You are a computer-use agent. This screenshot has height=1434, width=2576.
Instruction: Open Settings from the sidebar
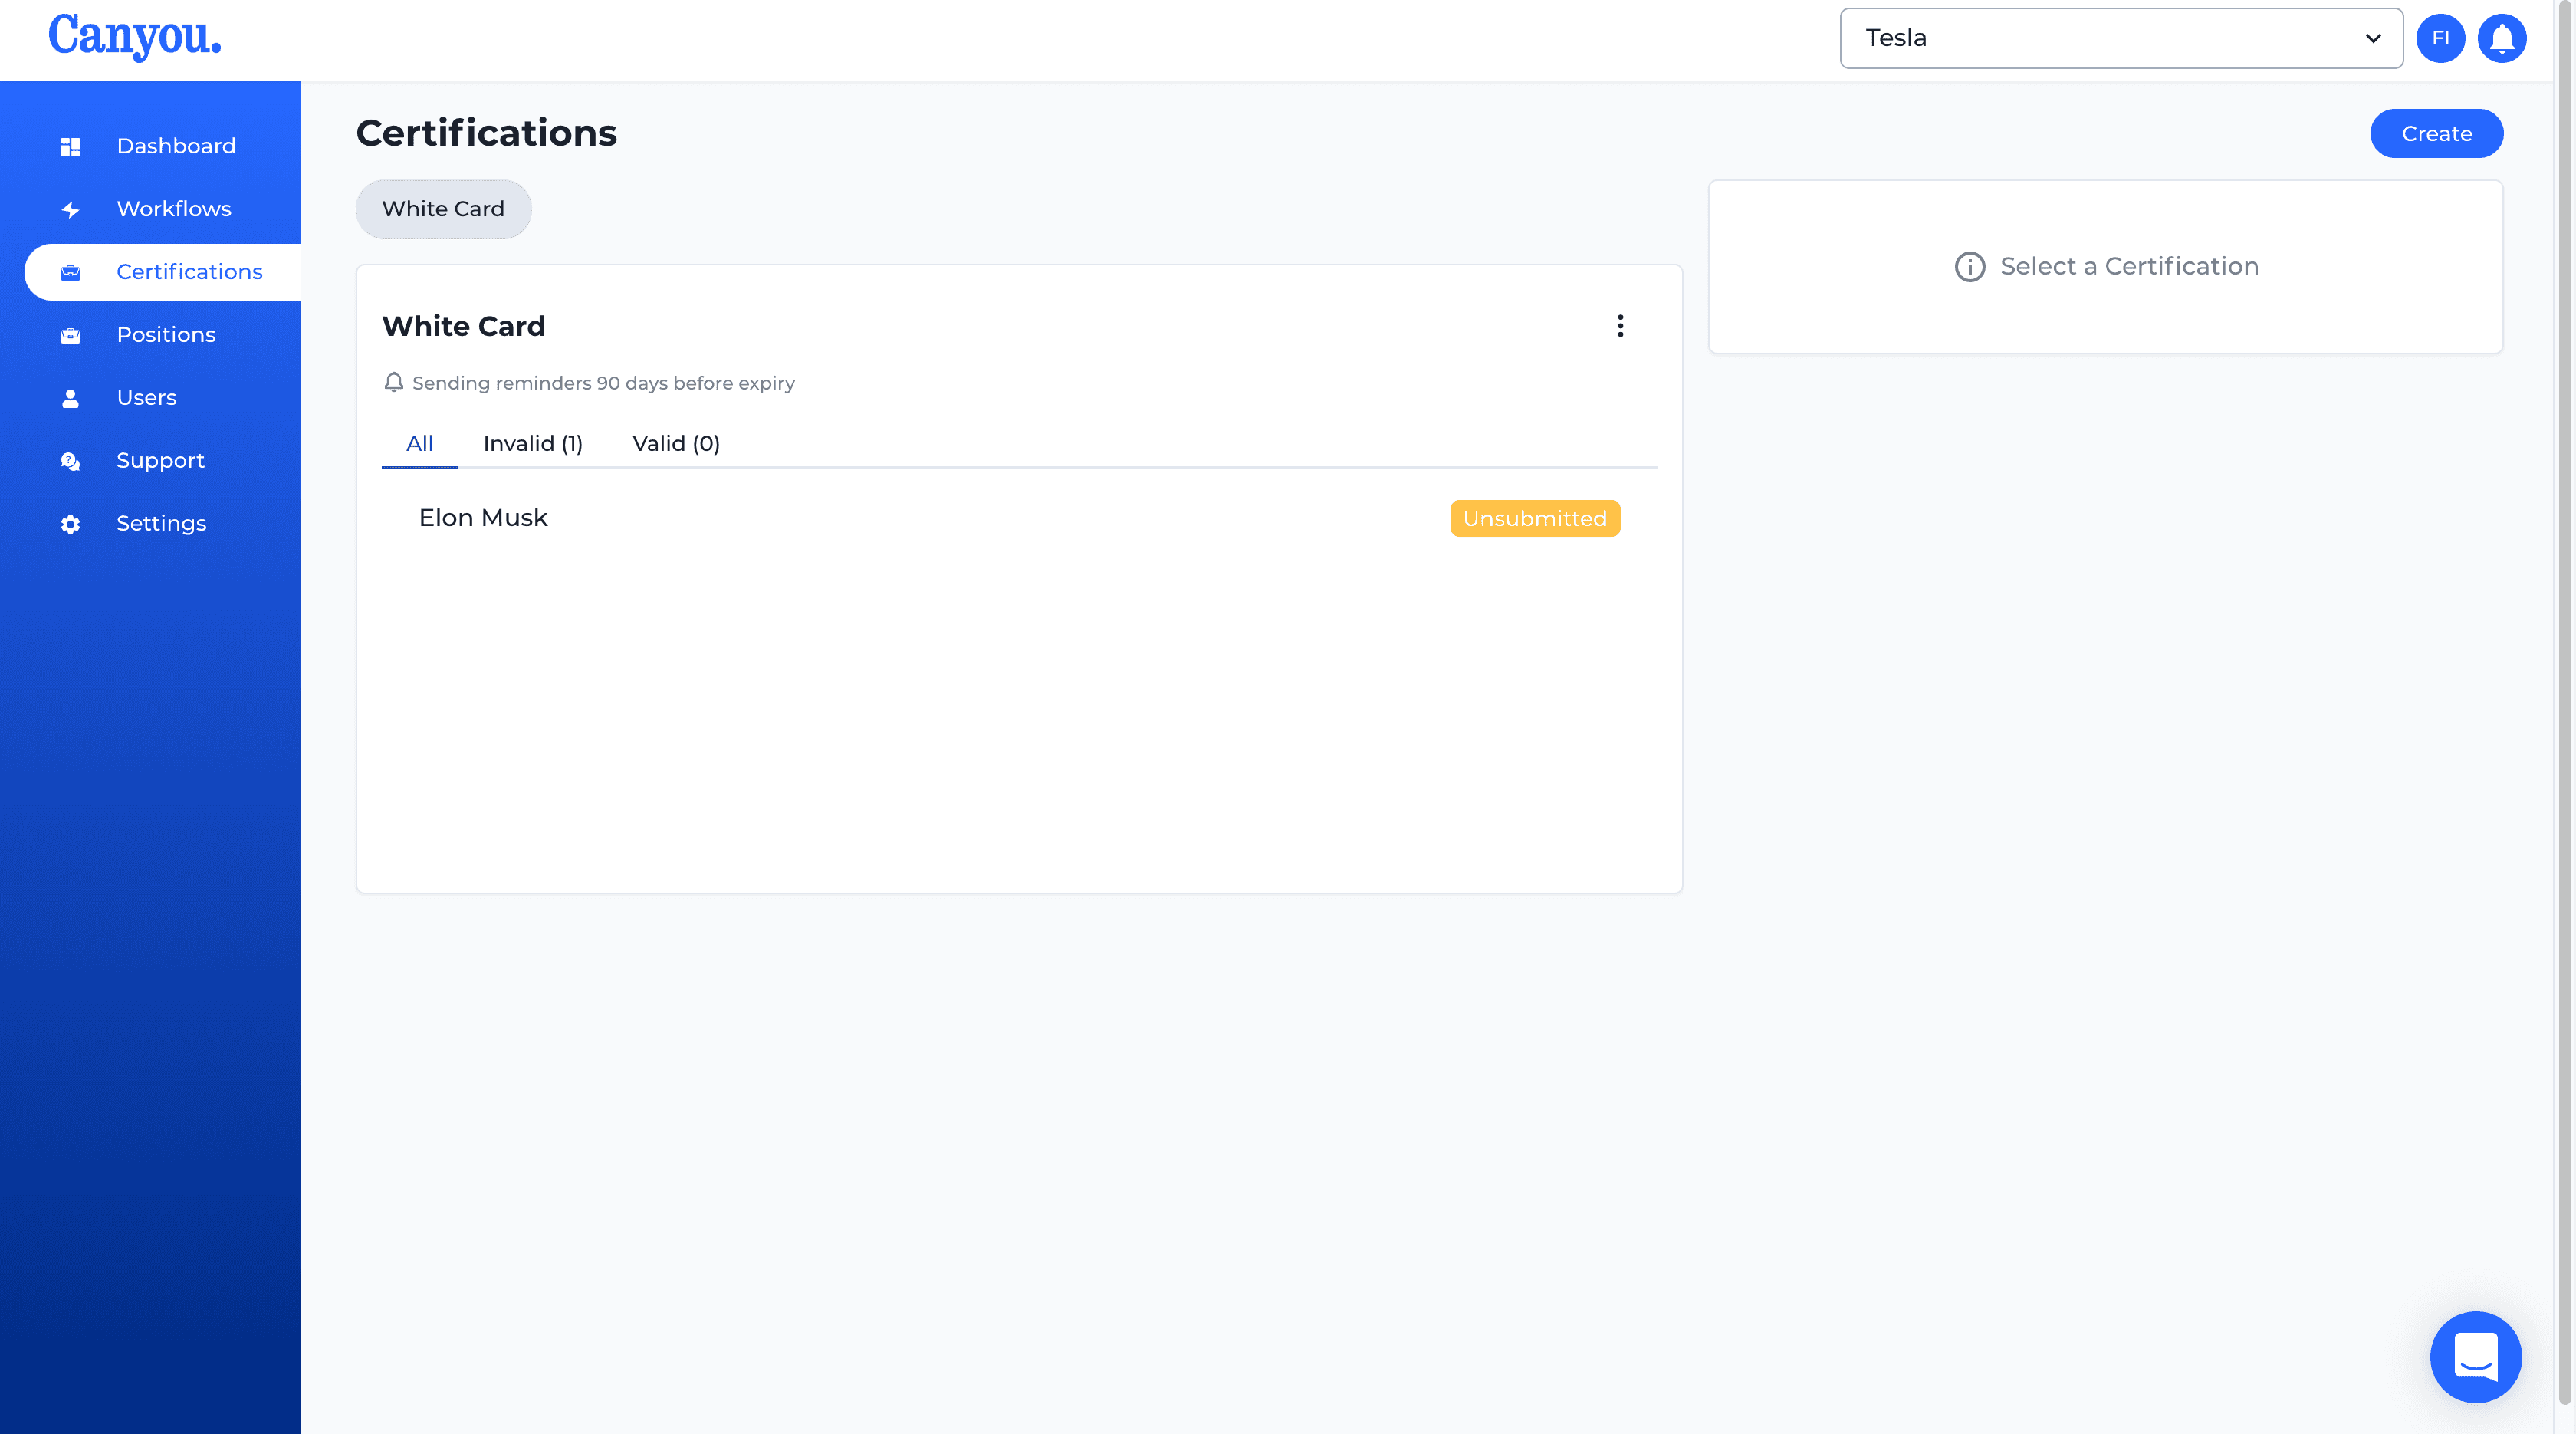[162, 524]
